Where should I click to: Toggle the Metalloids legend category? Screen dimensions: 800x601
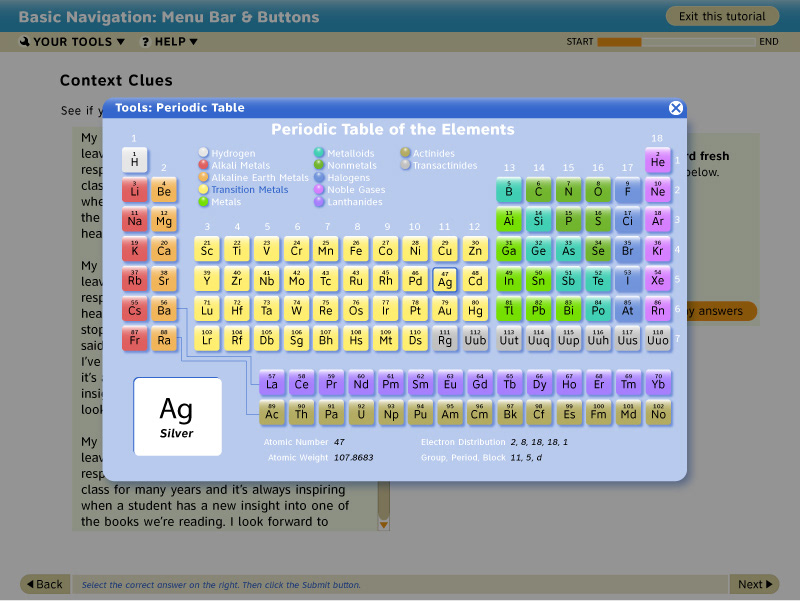[344, 153]
